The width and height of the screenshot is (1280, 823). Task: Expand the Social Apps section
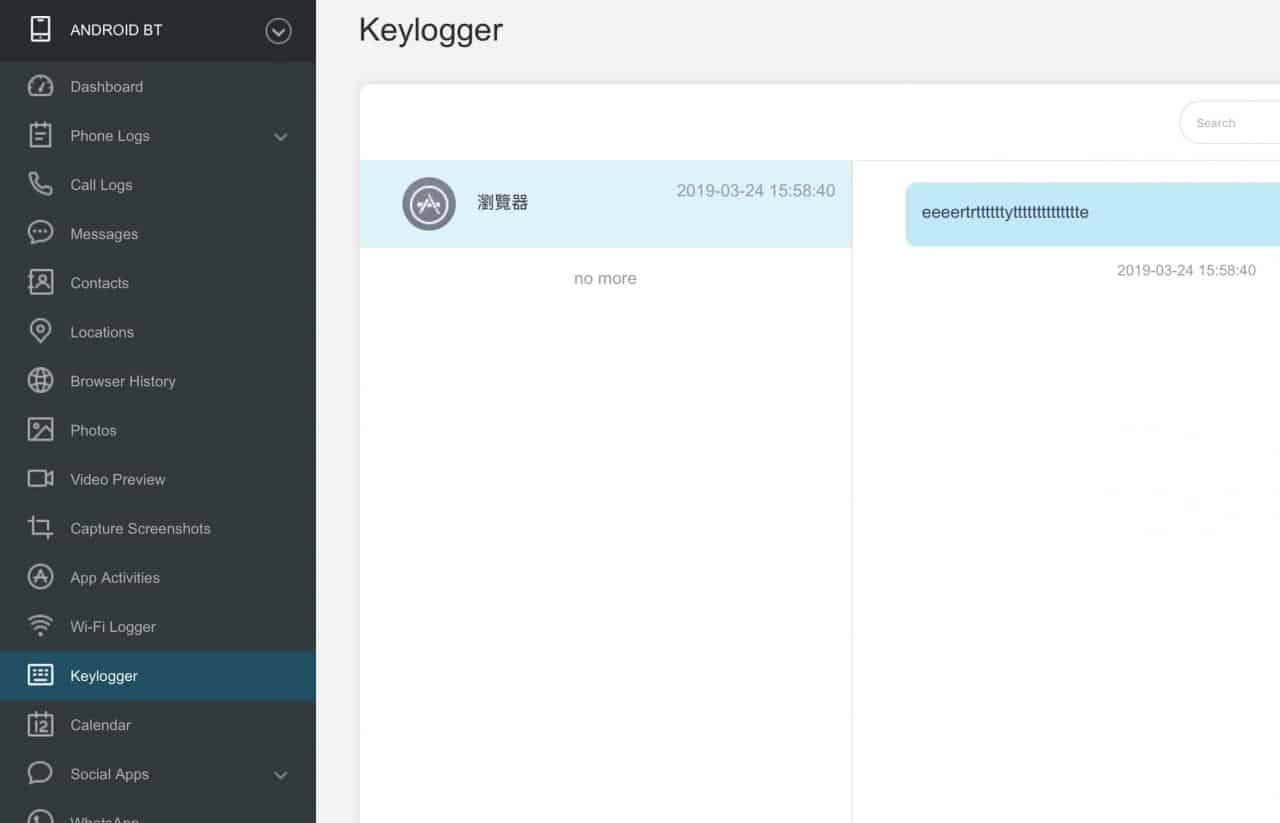(x=280, y=774)
